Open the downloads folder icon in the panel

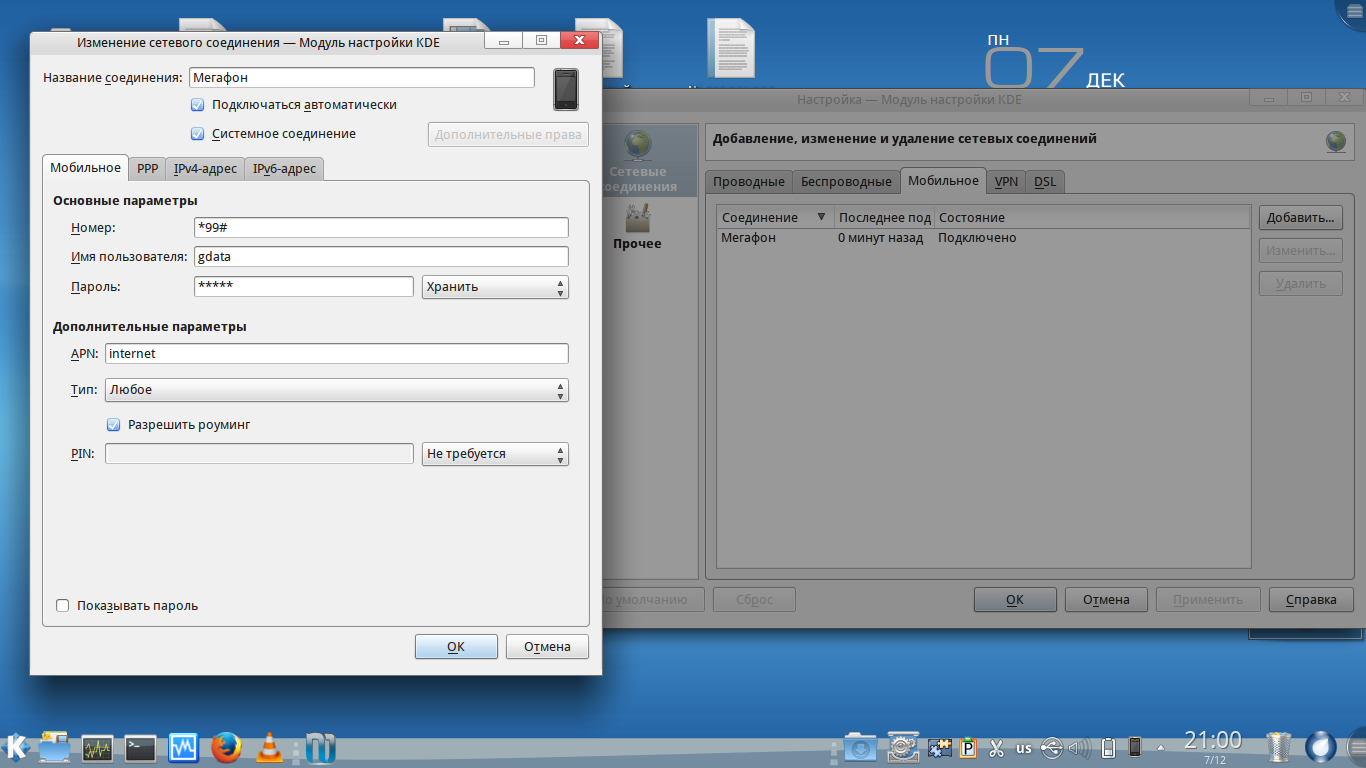859,747
